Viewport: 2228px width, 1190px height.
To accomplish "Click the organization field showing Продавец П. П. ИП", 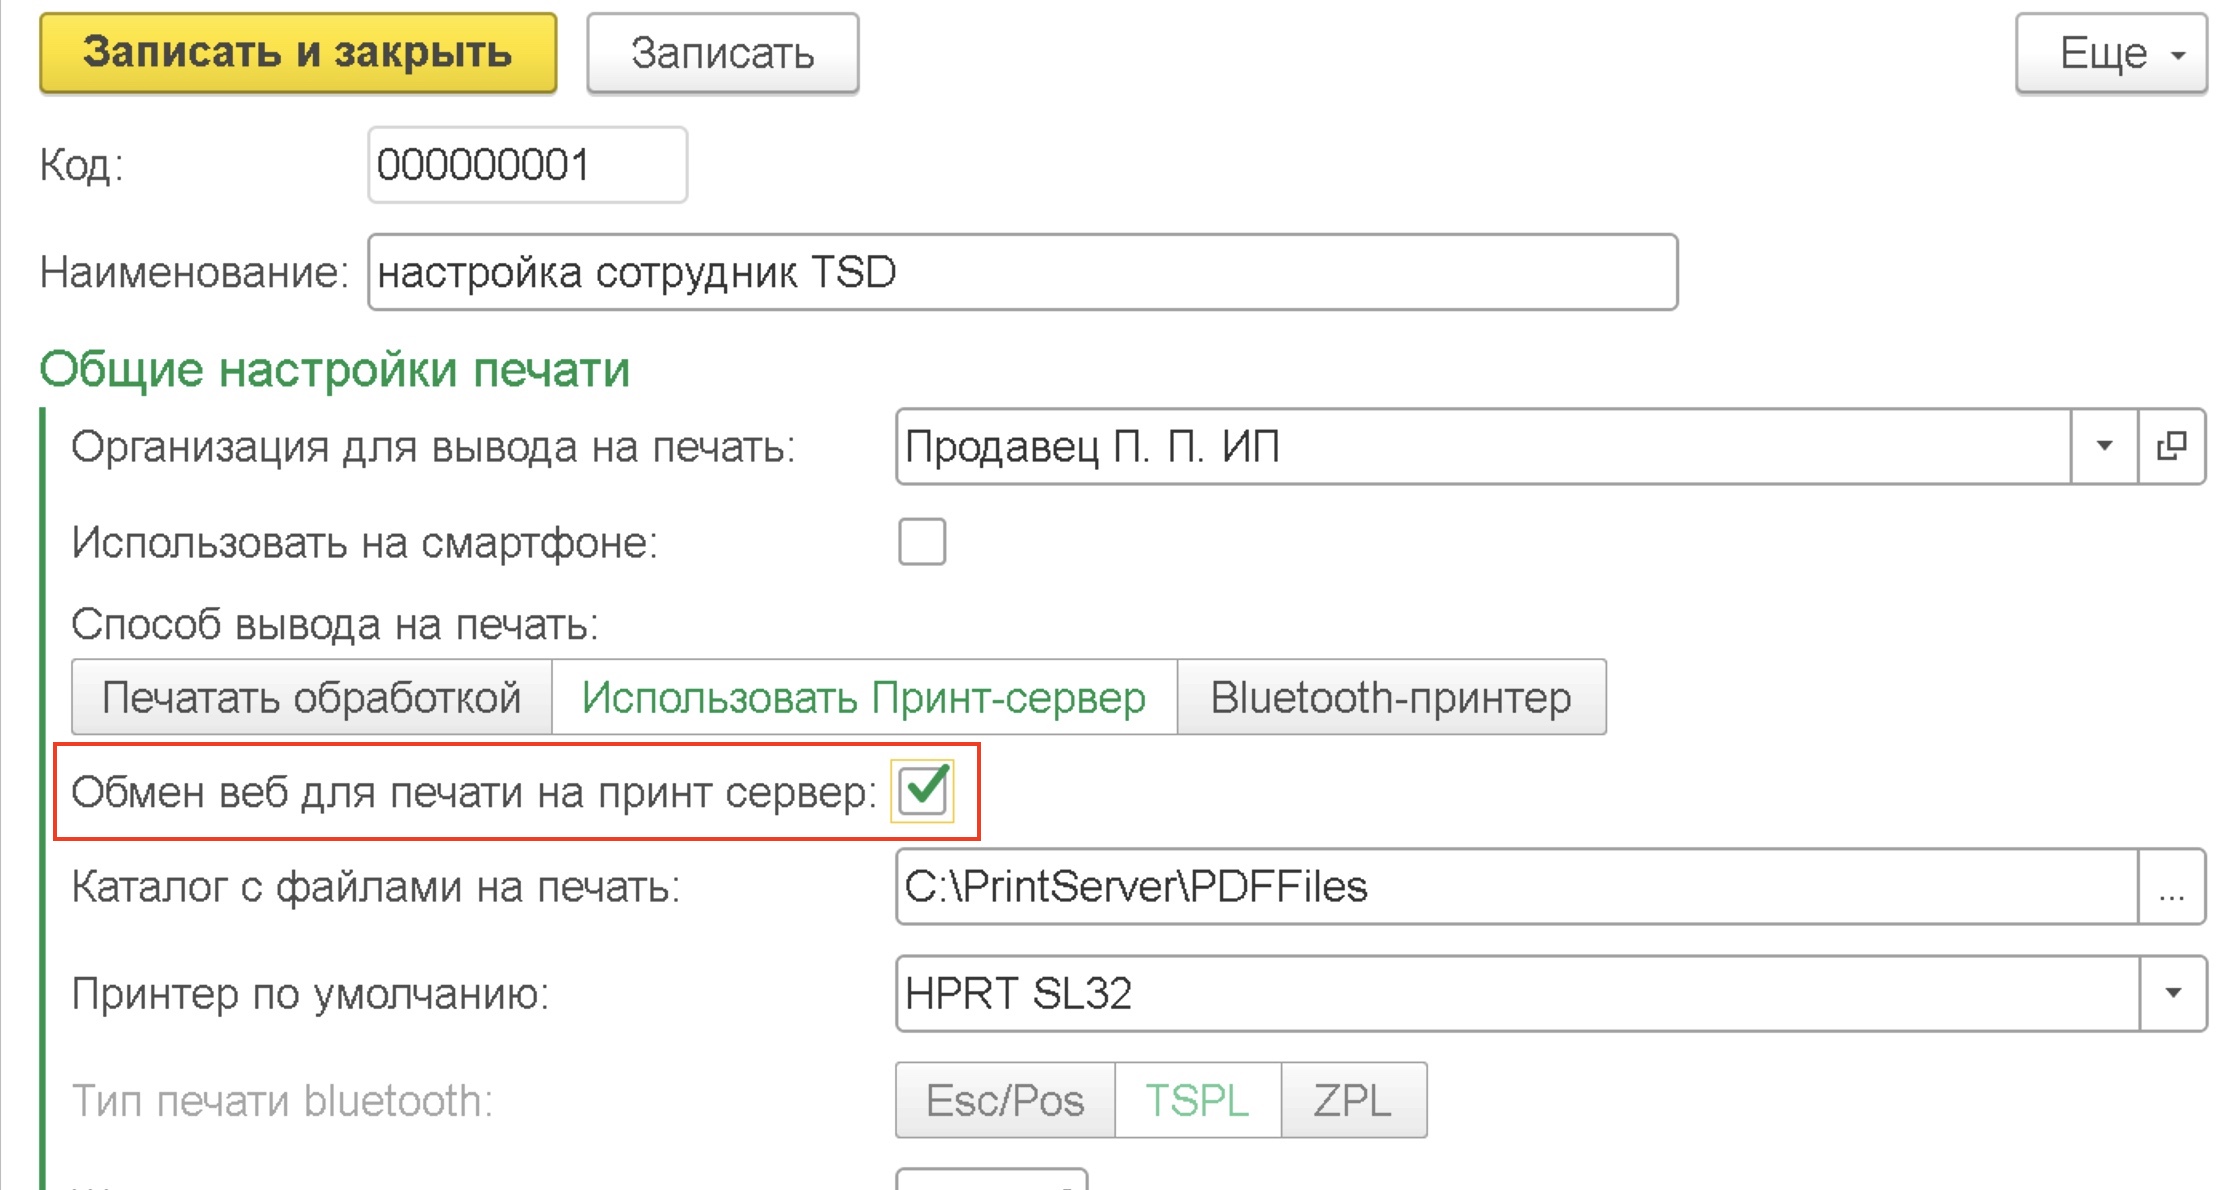I will click(1480, 446).
